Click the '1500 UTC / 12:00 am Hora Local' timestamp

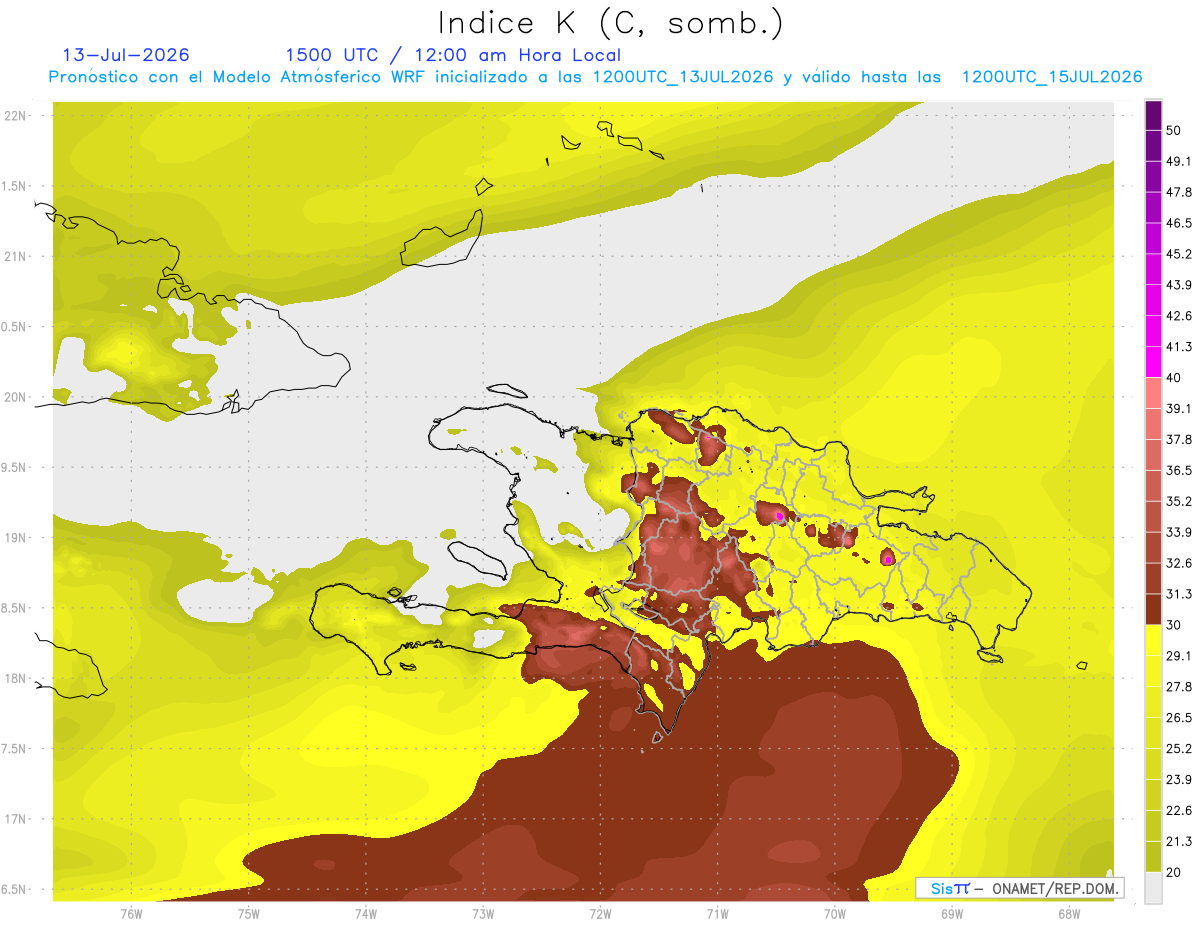(453, 55)
